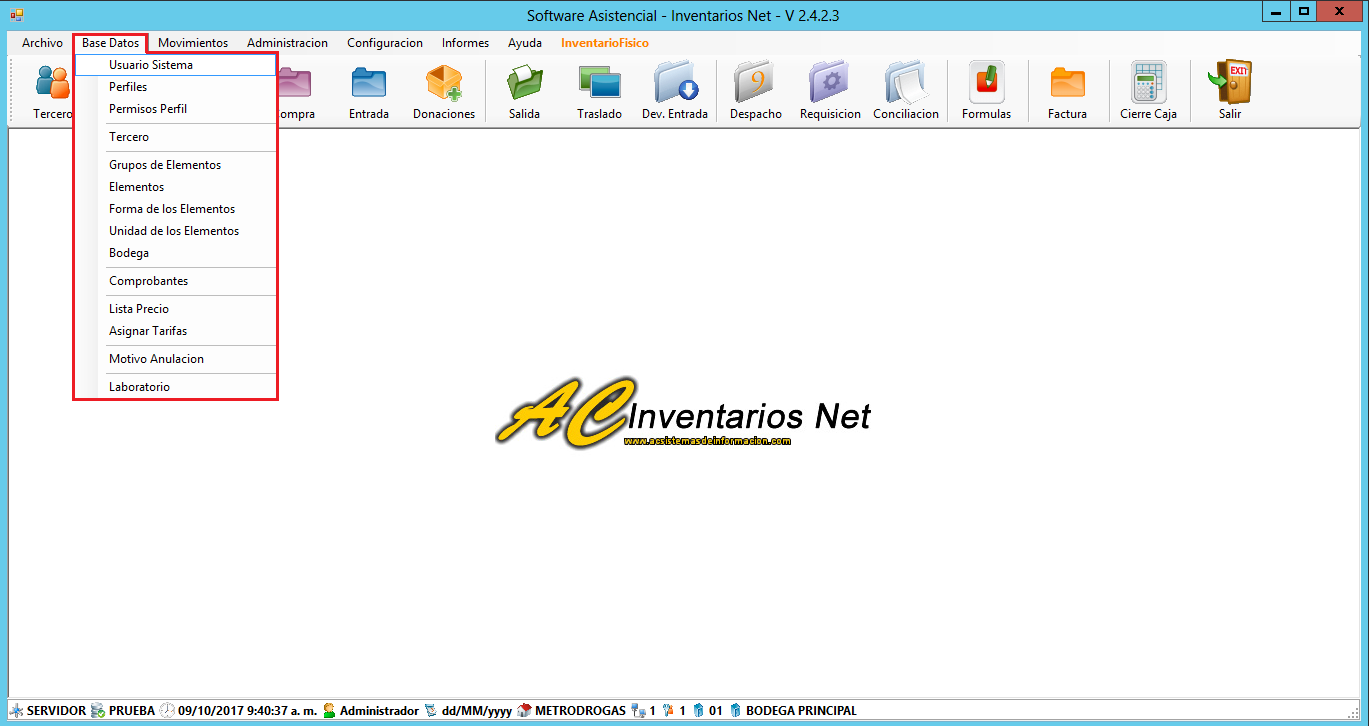Select Usuario Sistema from the menu
The image size is (1369, 726).
click(x=151, y=65)
